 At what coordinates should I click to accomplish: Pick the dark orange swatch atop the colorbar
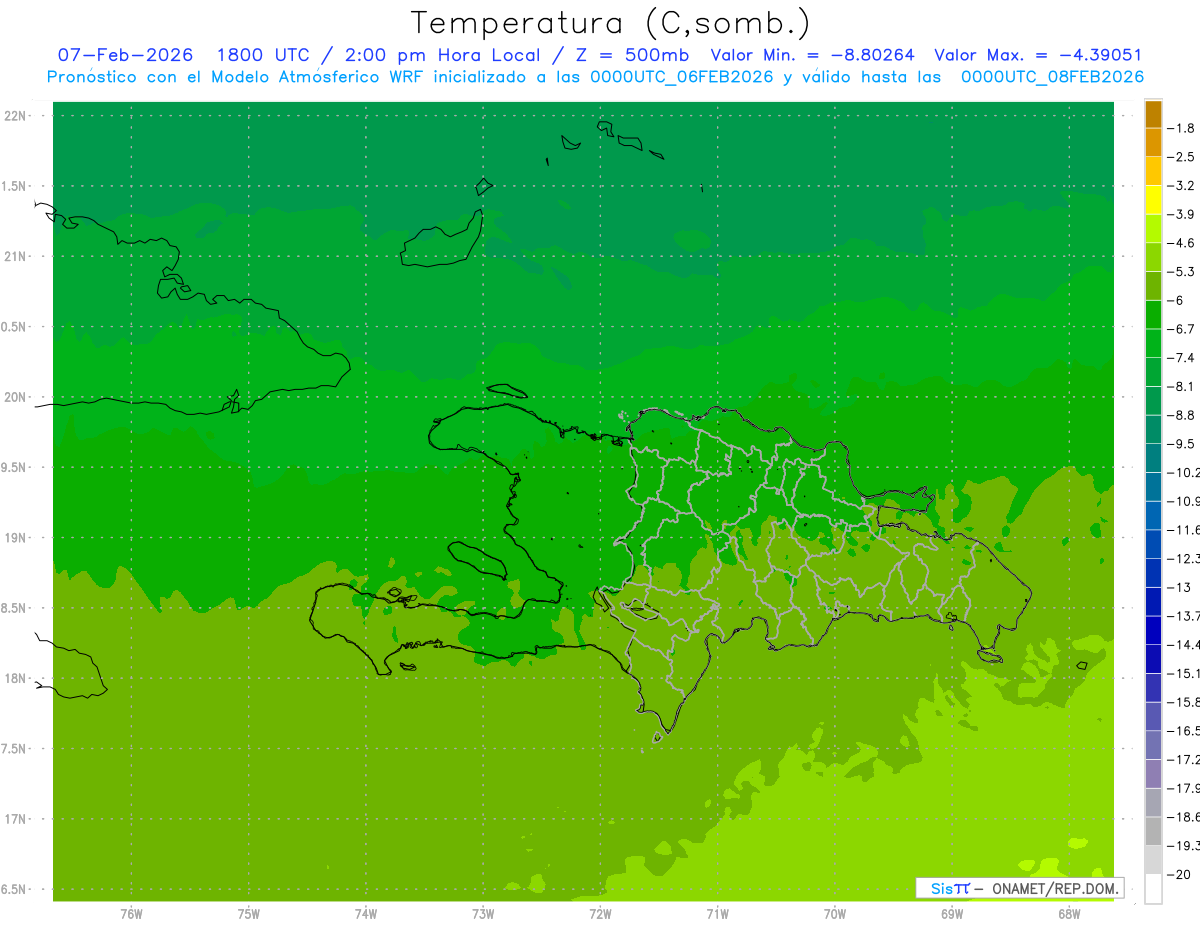(x=1153, y=114)
